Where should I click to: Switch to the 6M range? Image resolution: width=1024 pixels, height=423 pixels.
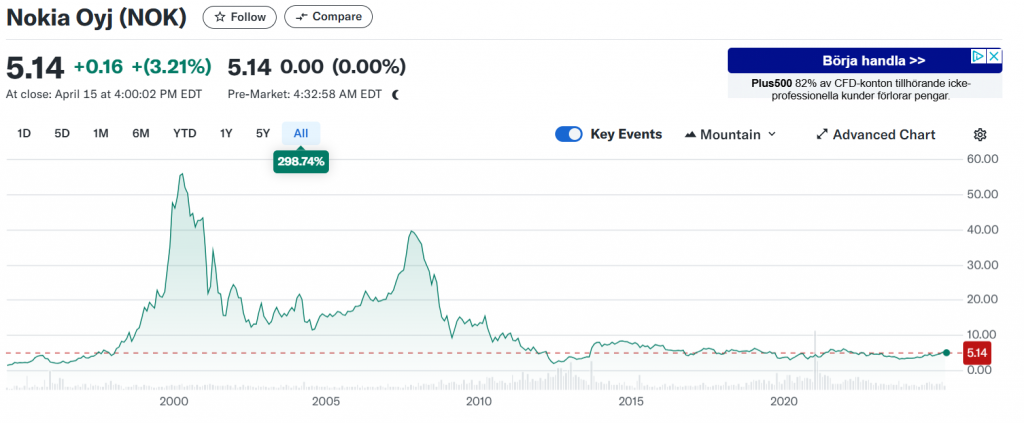point(141,133)
